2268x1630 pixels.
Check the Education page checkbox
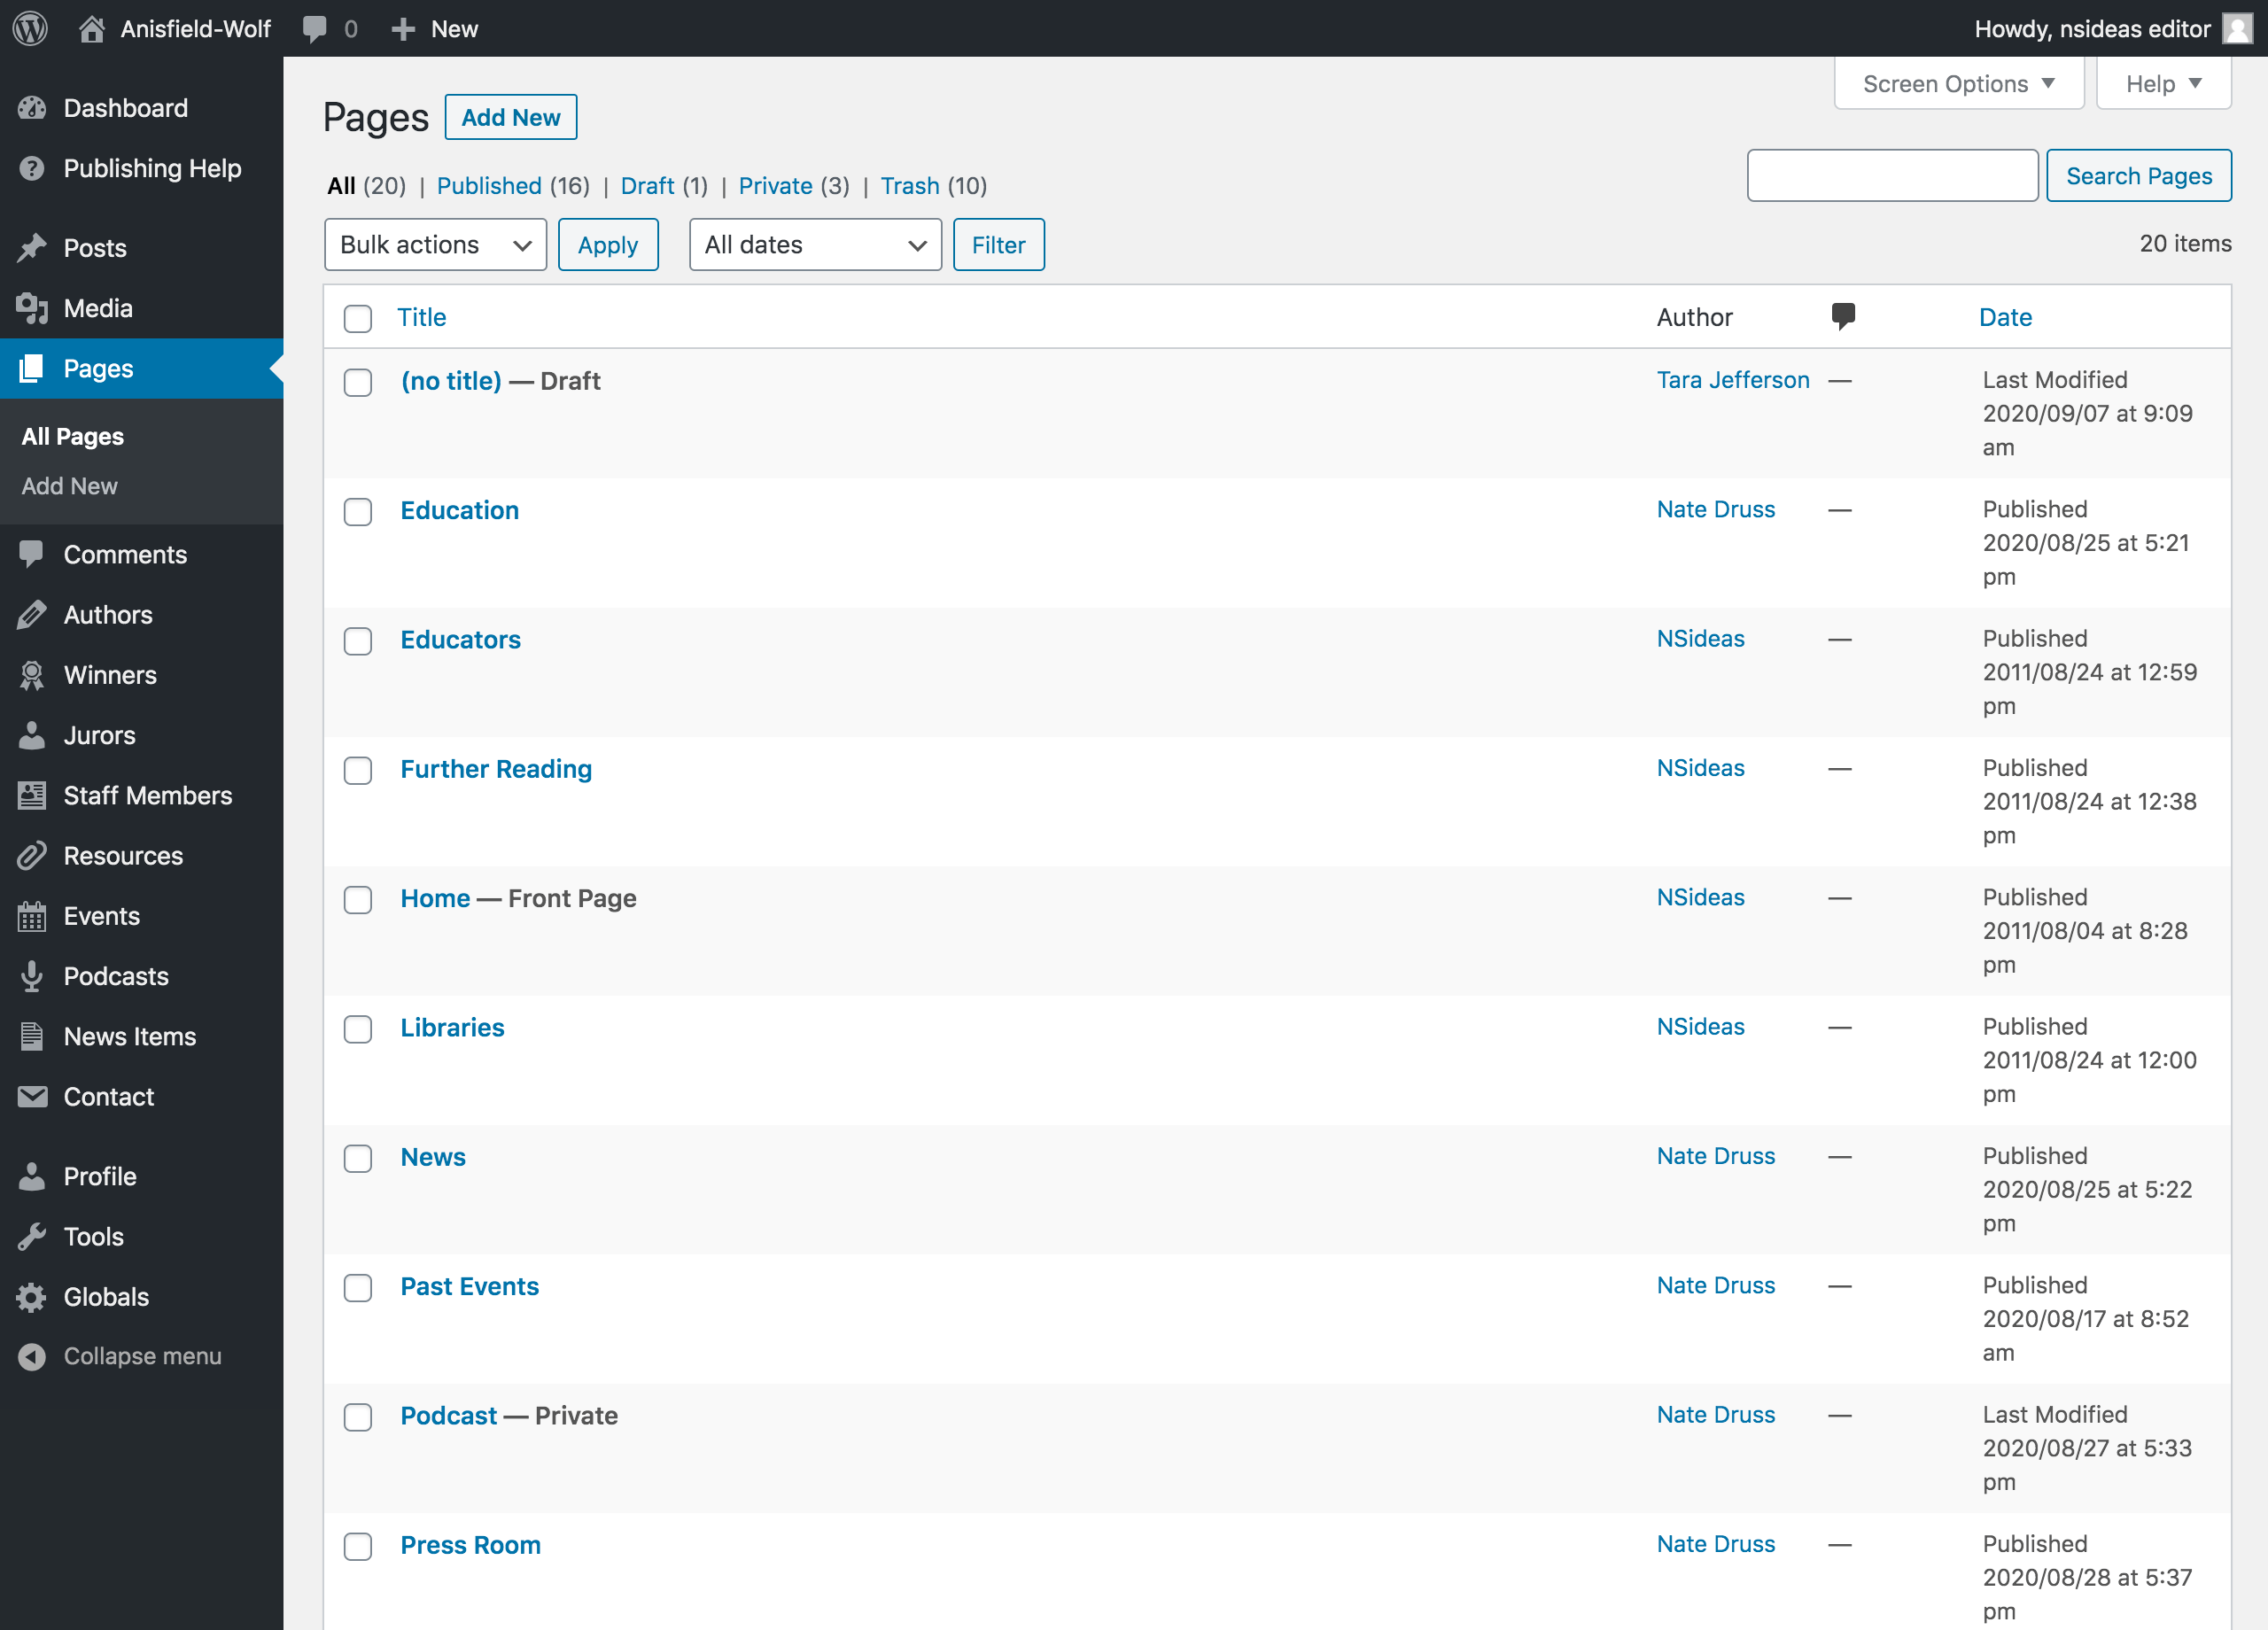[x=358, y=511]
